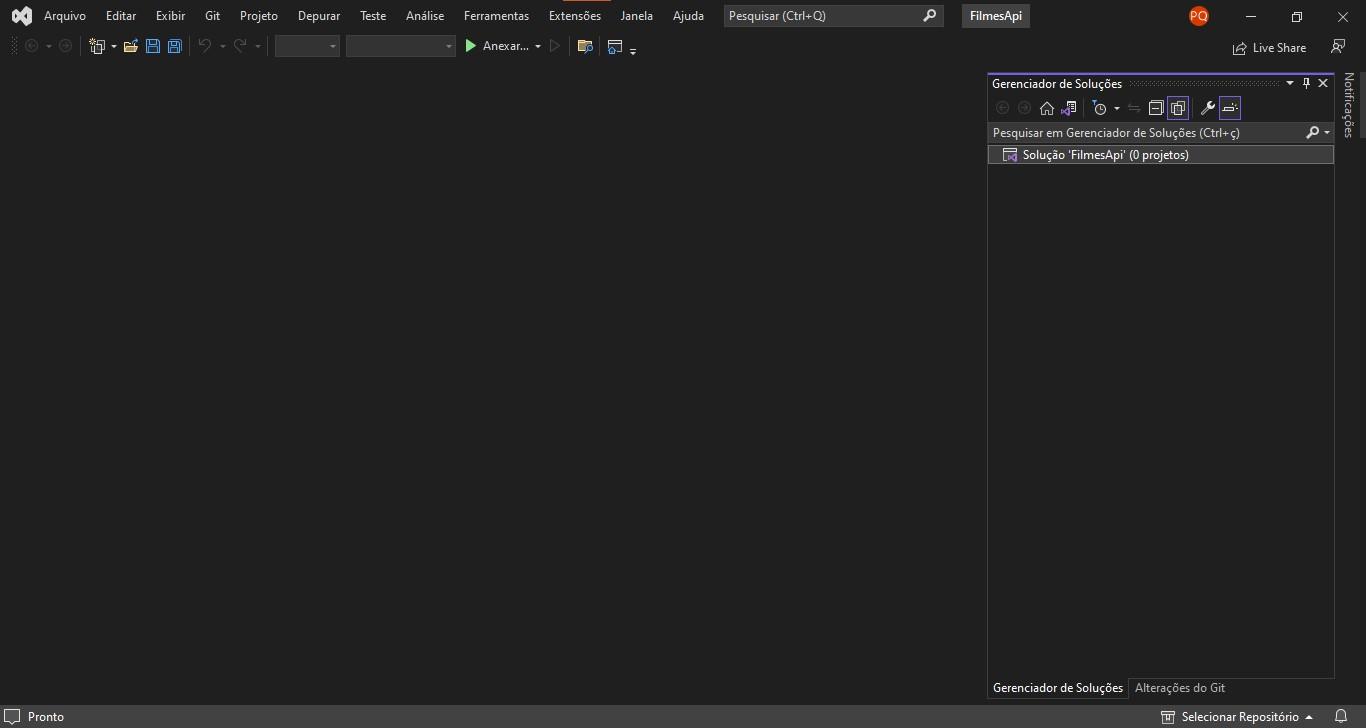Toggle the Preview Selected Items icon

coord(1230,108)
